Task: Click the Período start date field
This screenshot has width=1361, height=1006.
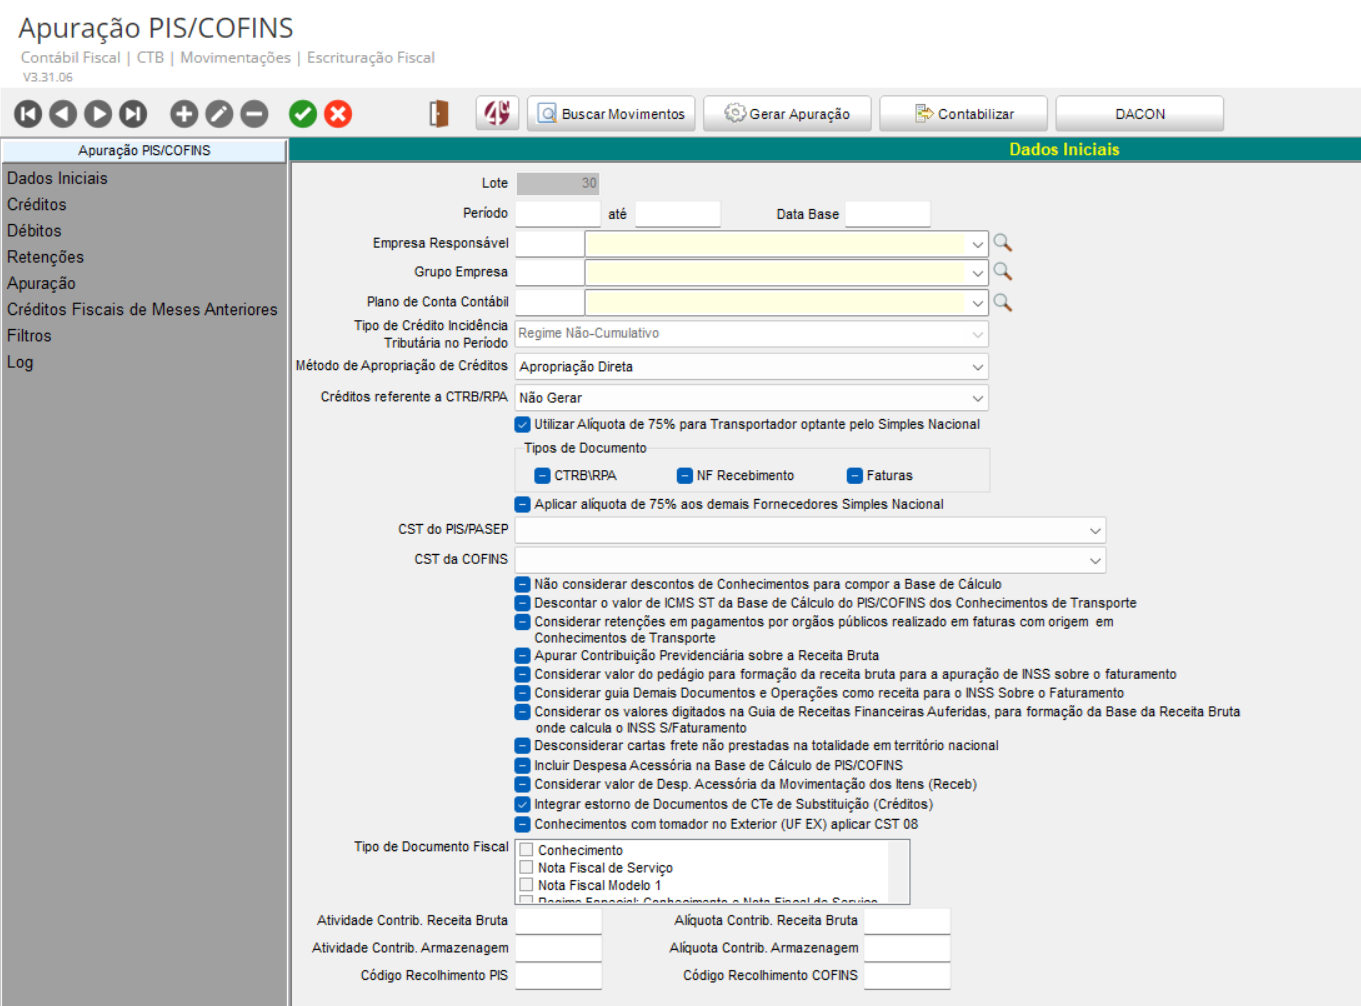Action: point(558,214)
